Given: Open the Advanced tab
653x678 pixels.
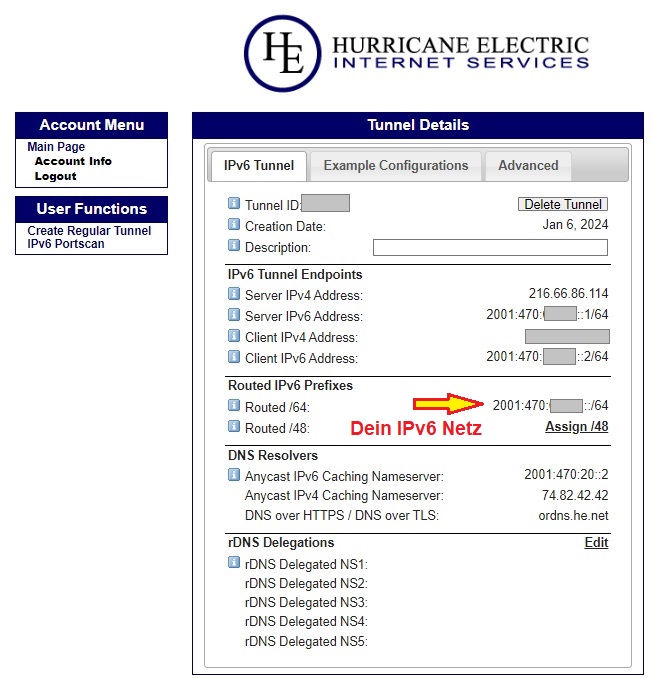Looking at the screenshot, I should [x=528, y=165].
